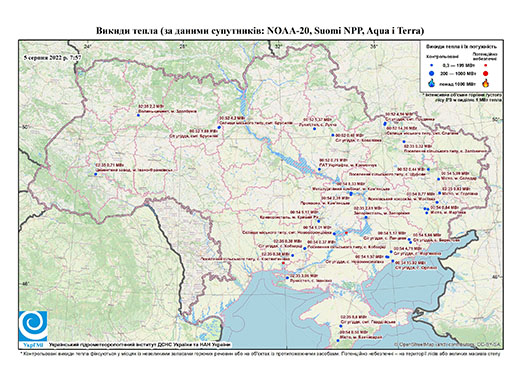Select the blue marker near Ivano-Frankivsk
520x368 pixels.
click(96, 174)
